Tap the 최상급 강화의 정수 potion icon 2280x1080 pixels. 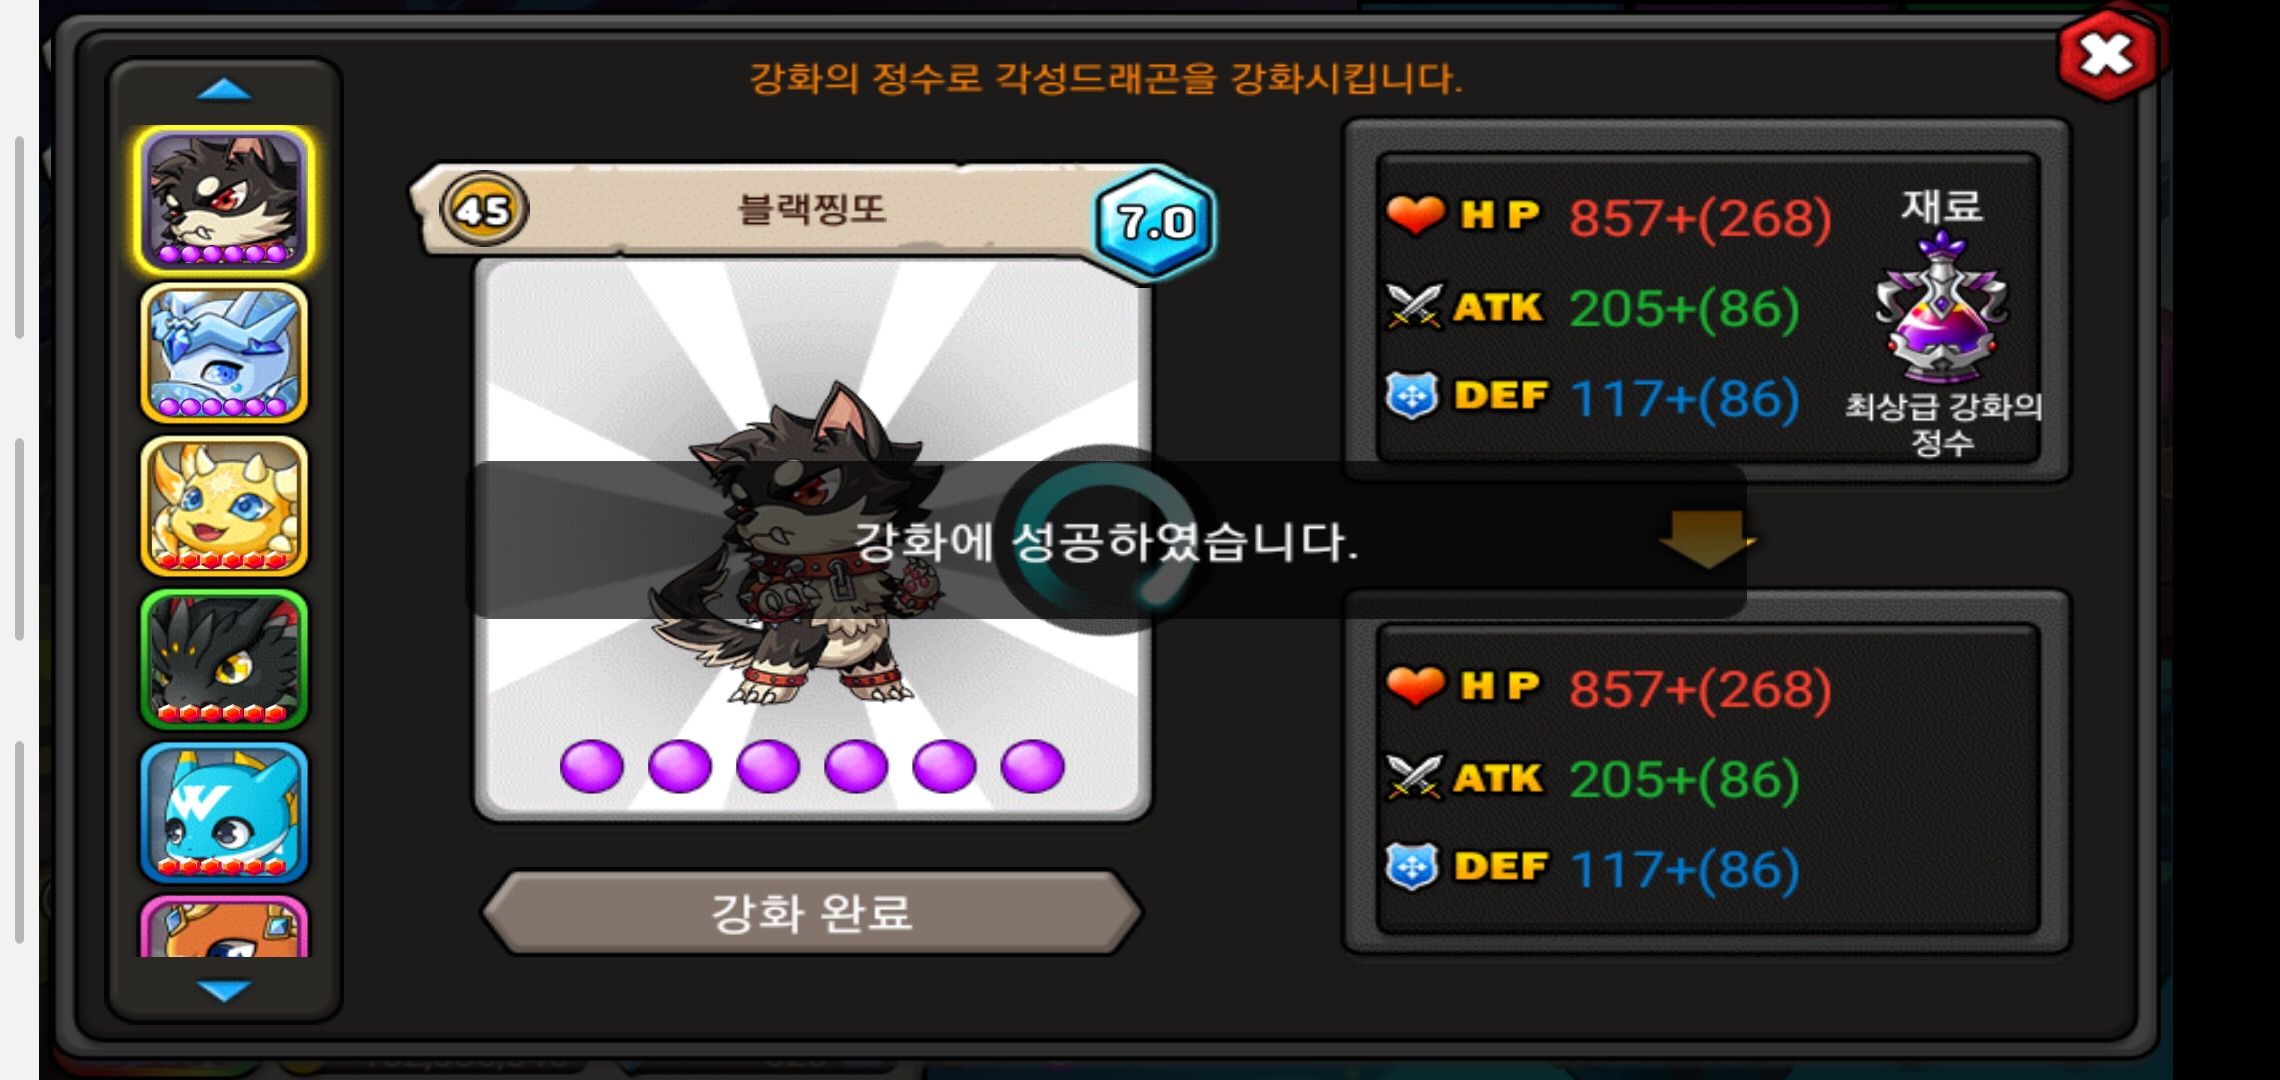pyautogui.click(x=1941, y=308)
